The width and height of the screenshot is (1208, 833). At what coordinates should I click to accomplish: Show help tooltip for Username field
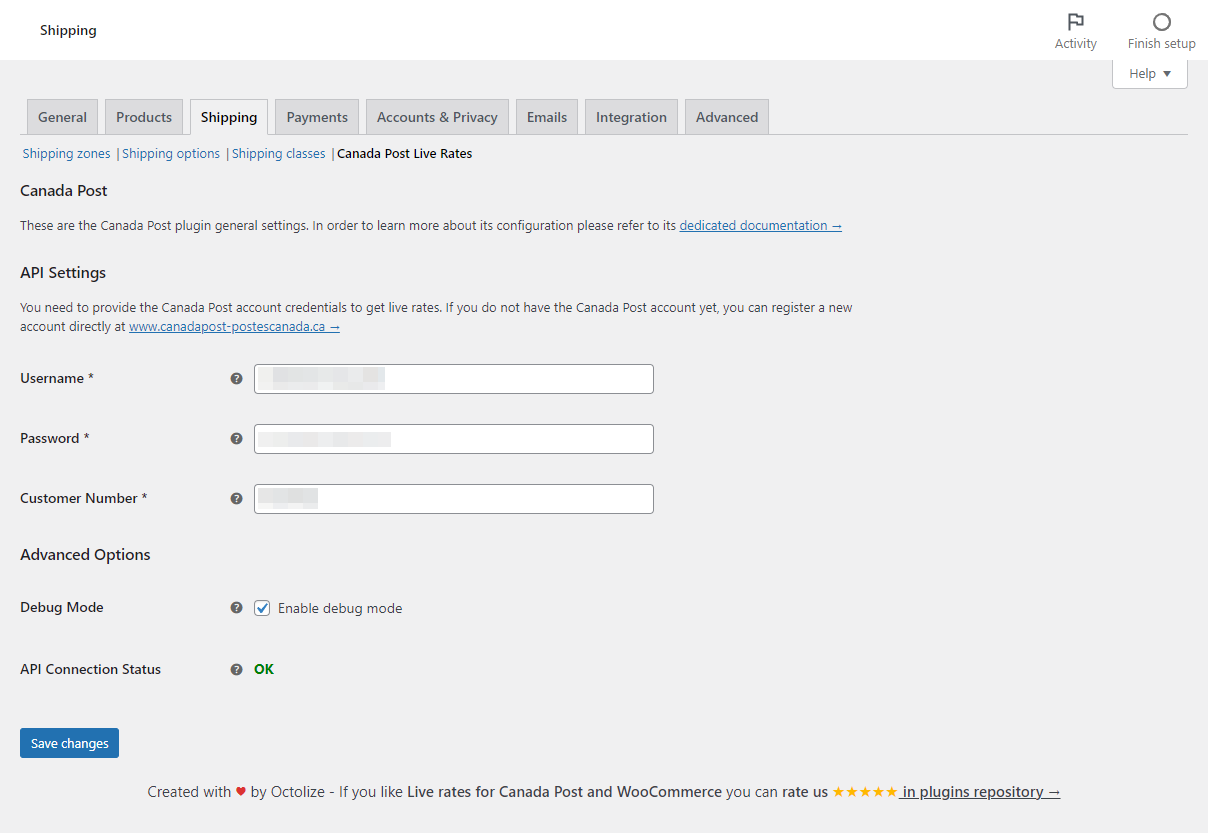point(237,379)
